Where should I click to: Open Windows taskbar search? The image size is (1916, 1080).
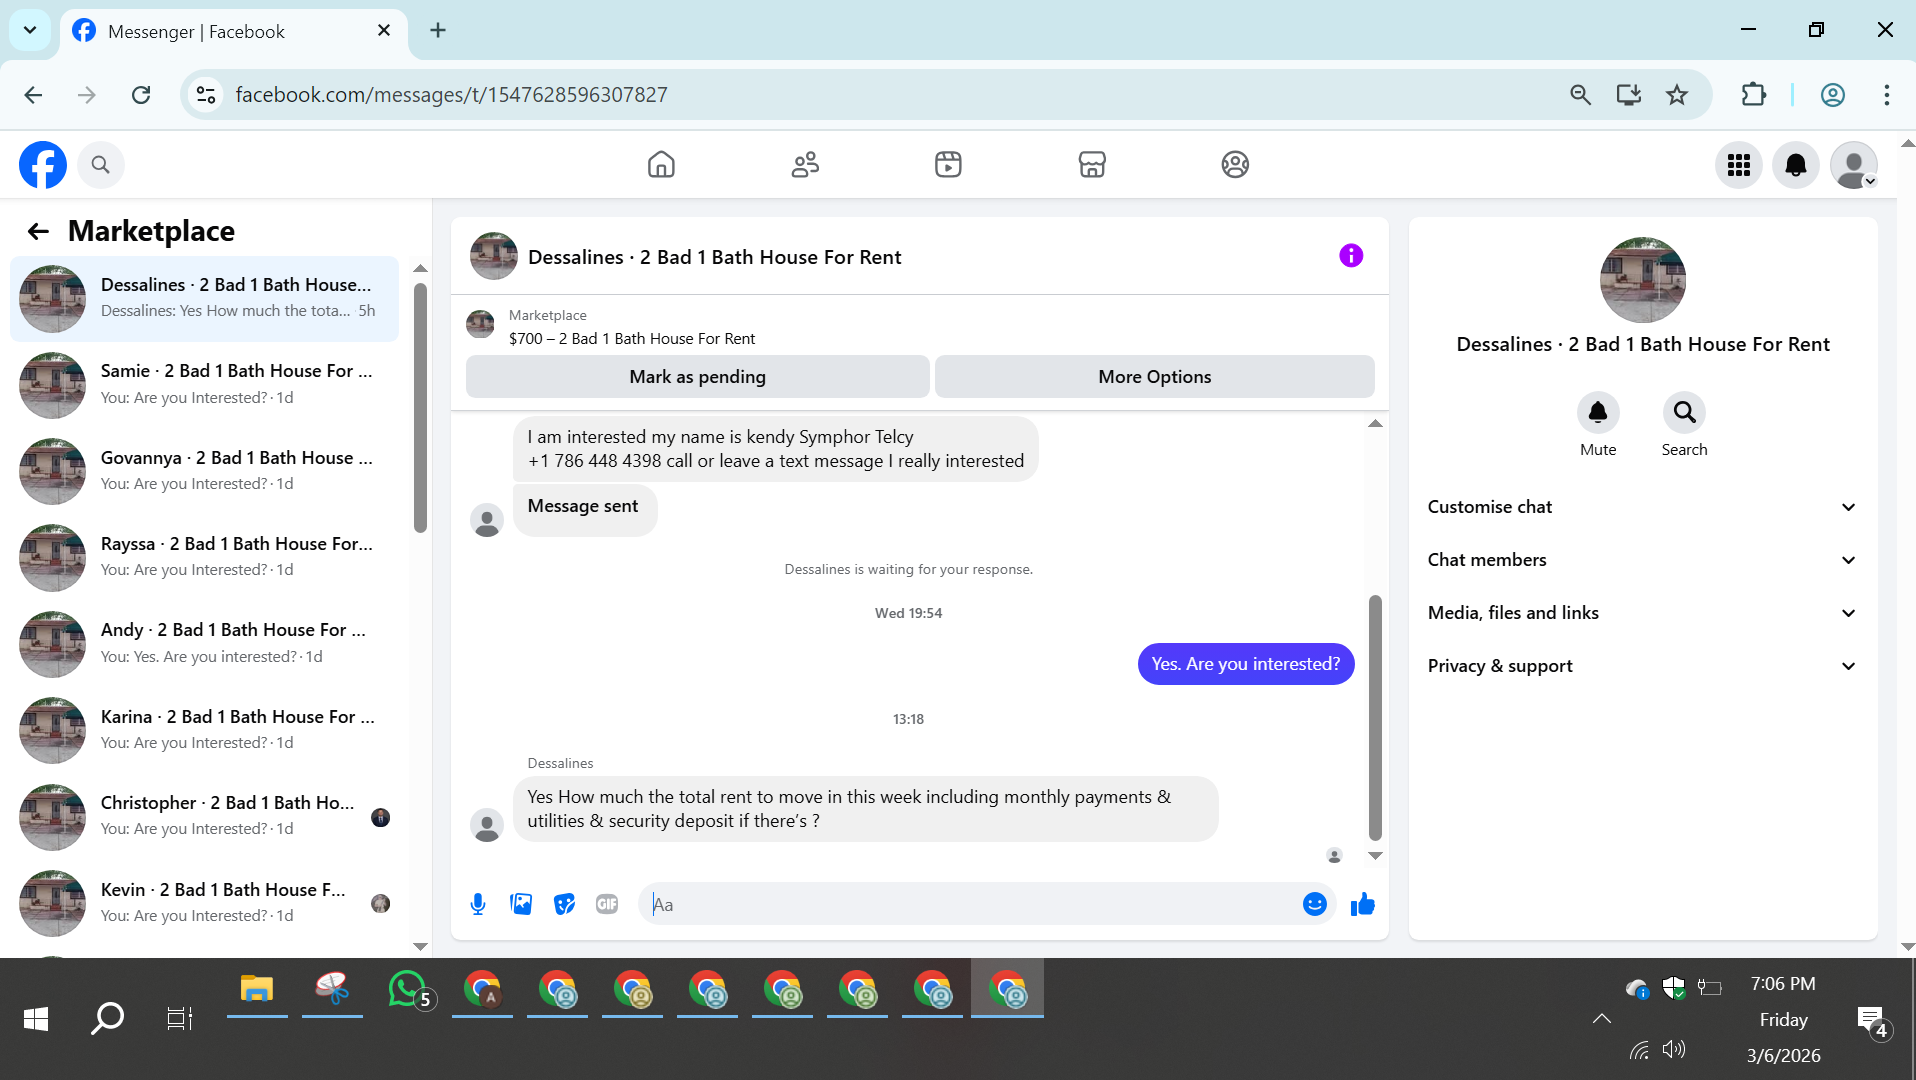[107, 1019]
